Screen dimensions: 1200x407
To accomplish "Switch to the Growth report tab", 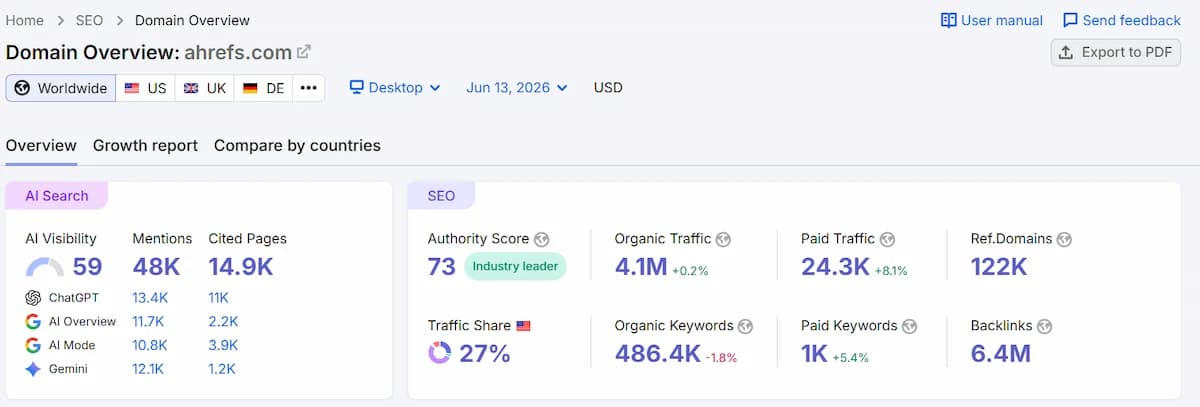I will (145, 146).
